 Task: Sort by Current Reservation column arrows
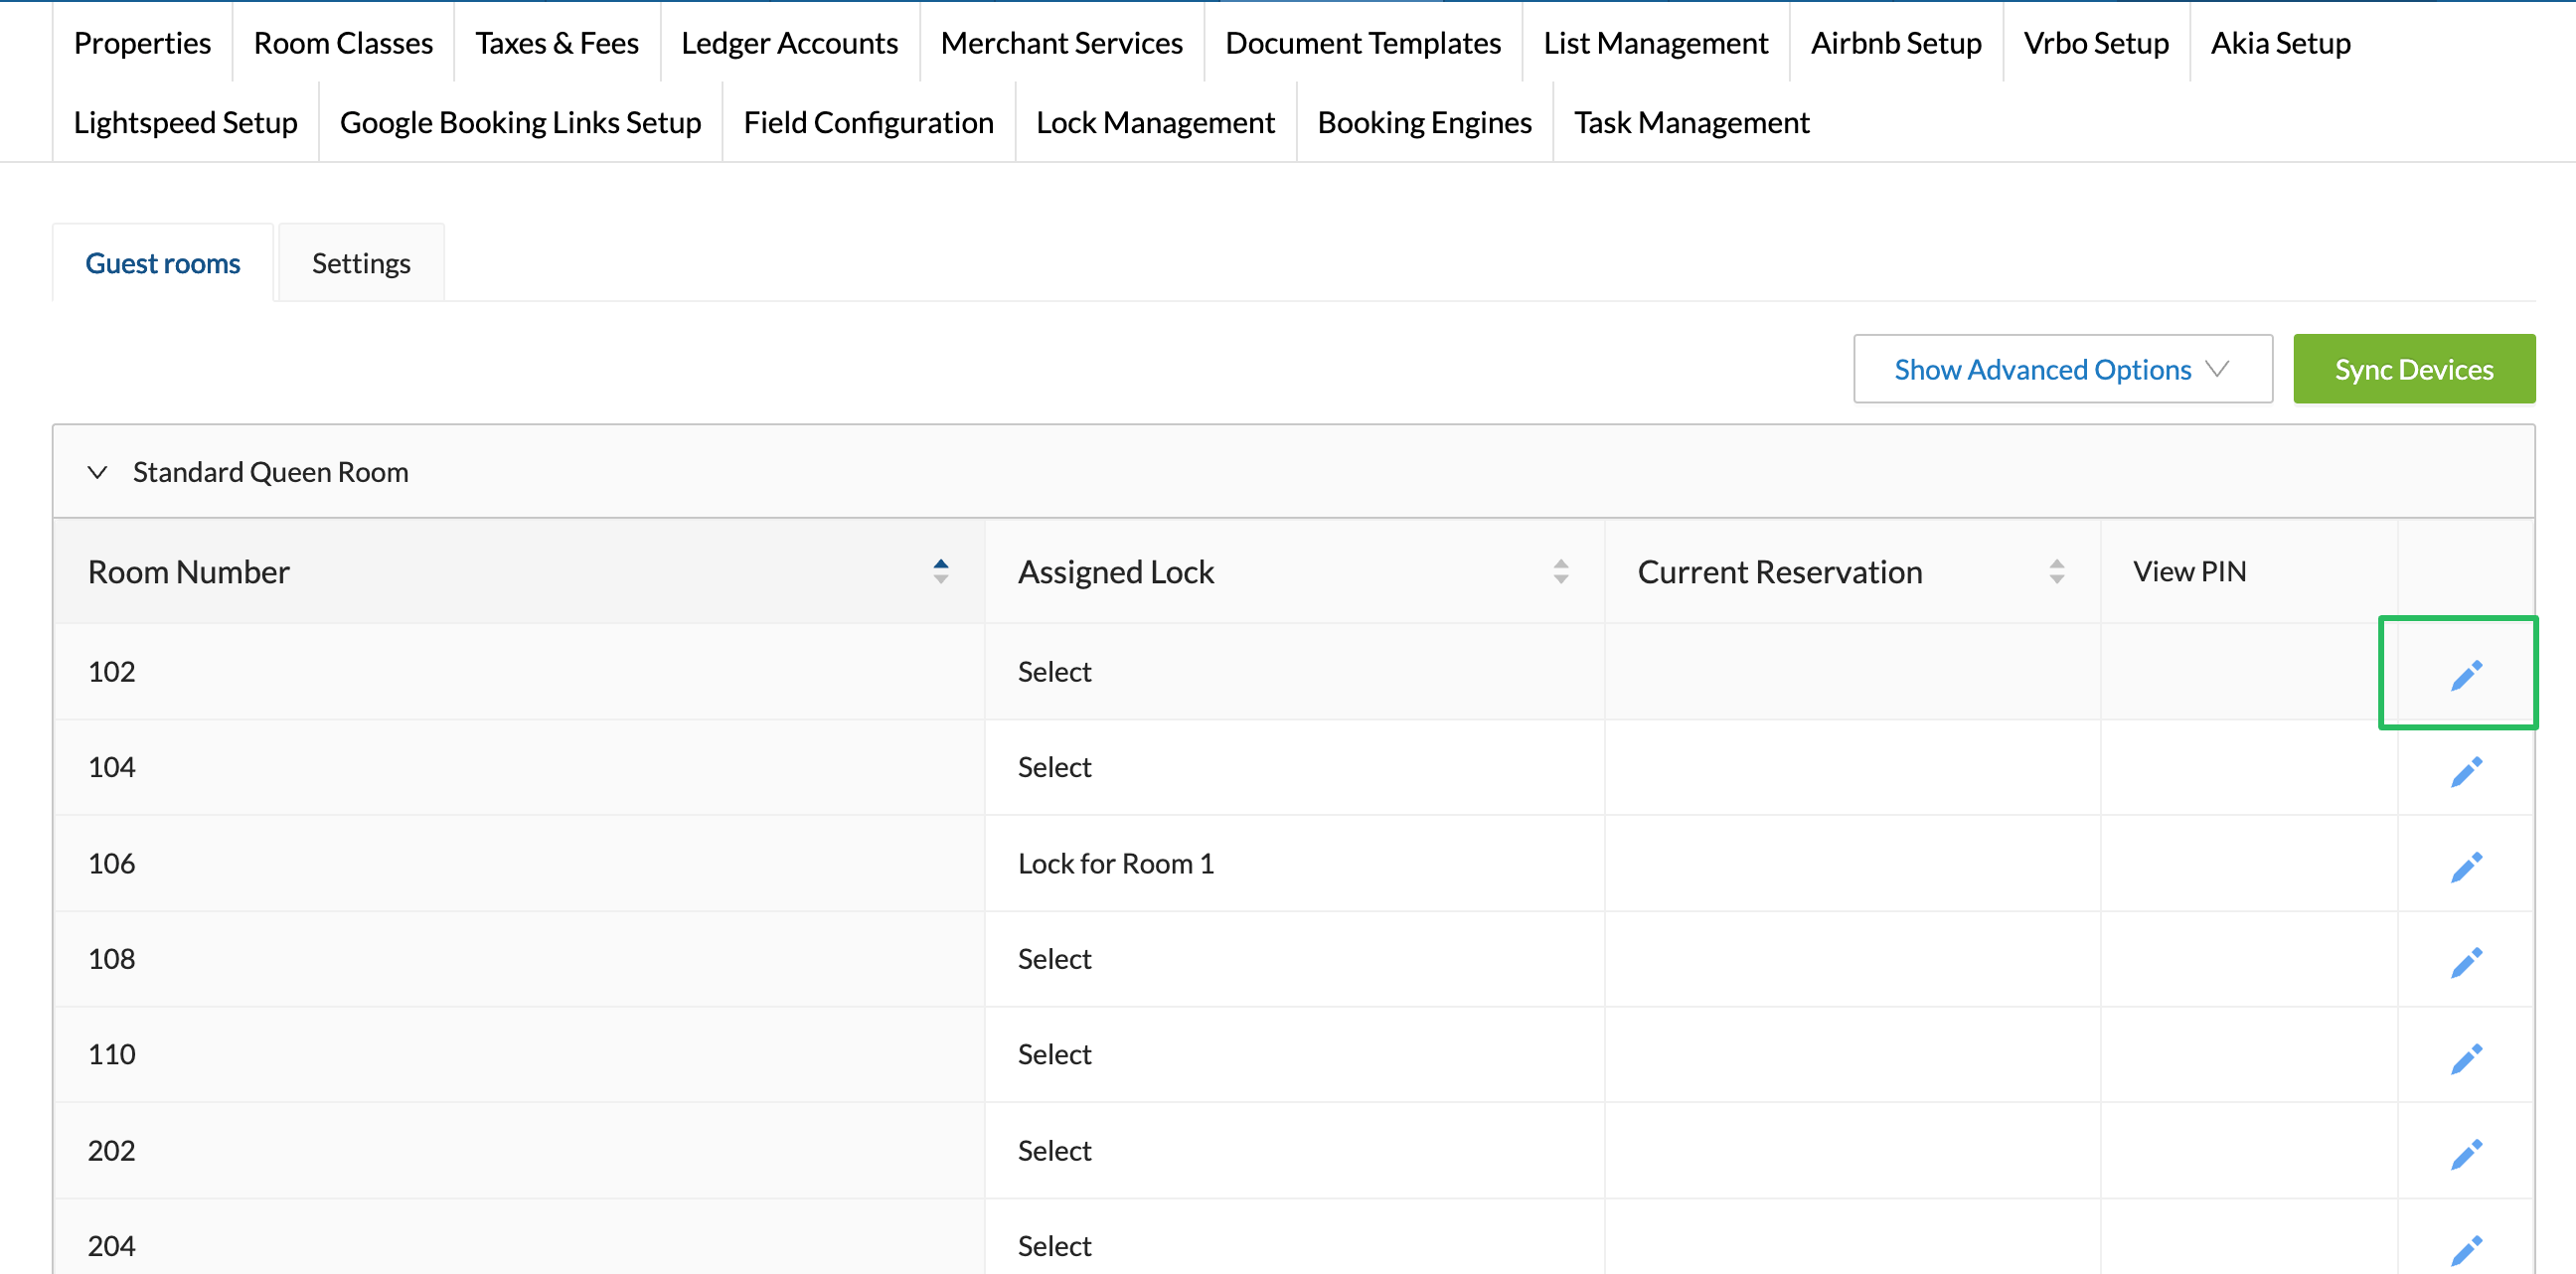click(2056, 571)
